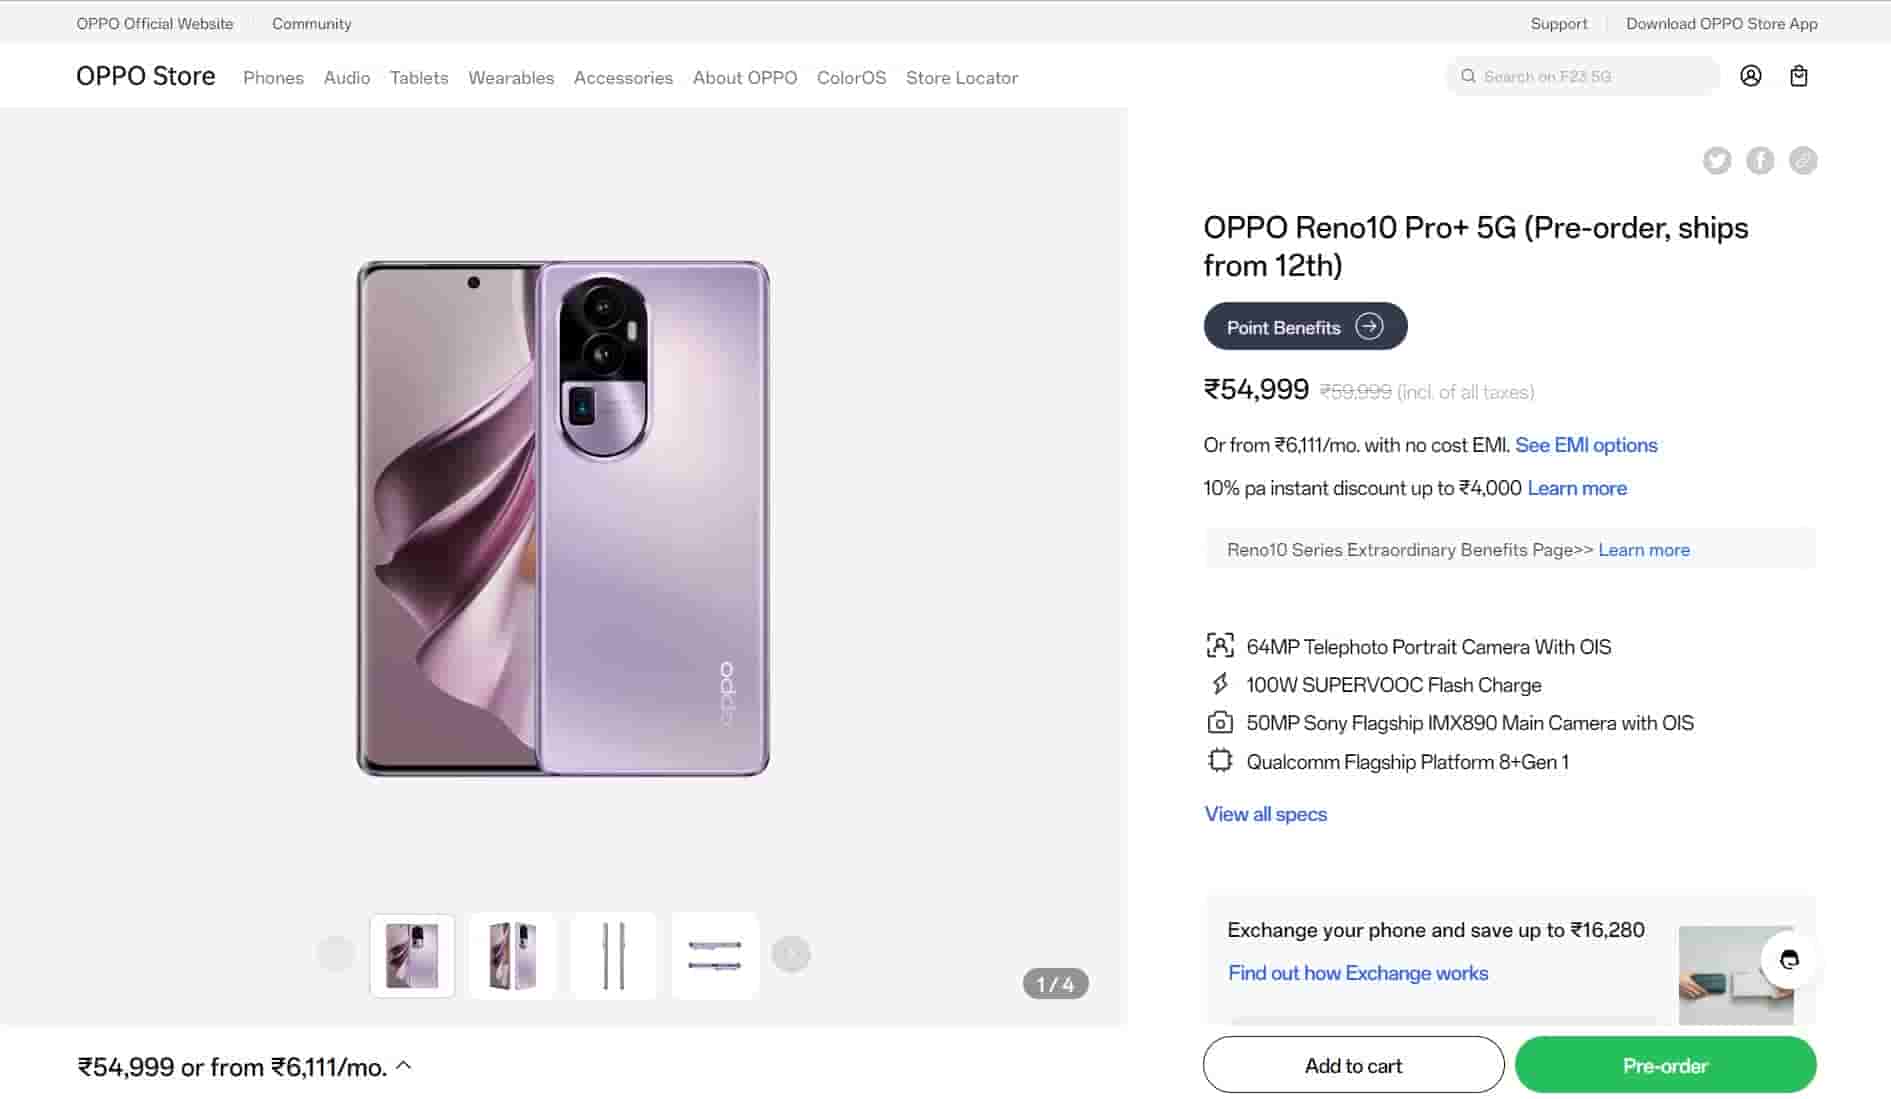Go to next product thumbnail arrow
This screenshot has height=1099, width=1891.
[791, 954]
